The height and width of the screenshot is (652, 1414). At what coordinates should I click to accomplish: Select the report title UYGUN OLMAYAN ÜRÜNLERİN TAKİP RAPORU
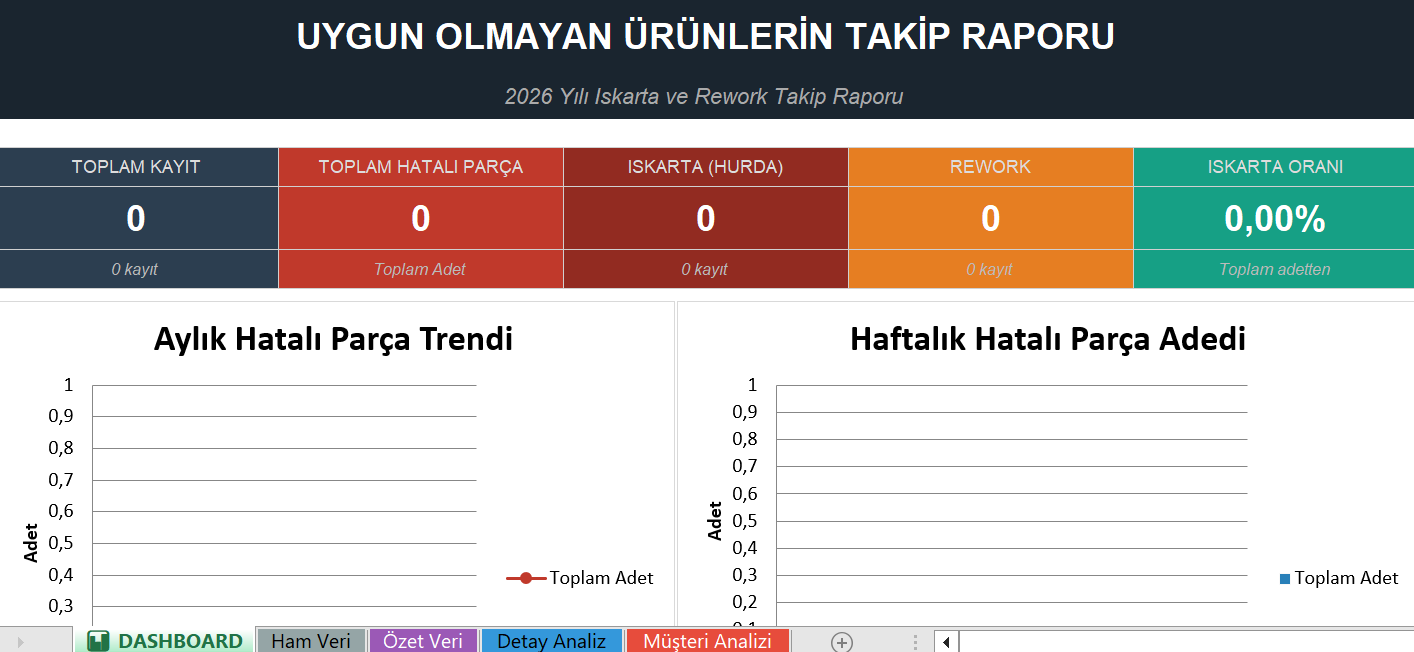click(x=706, y=36)
